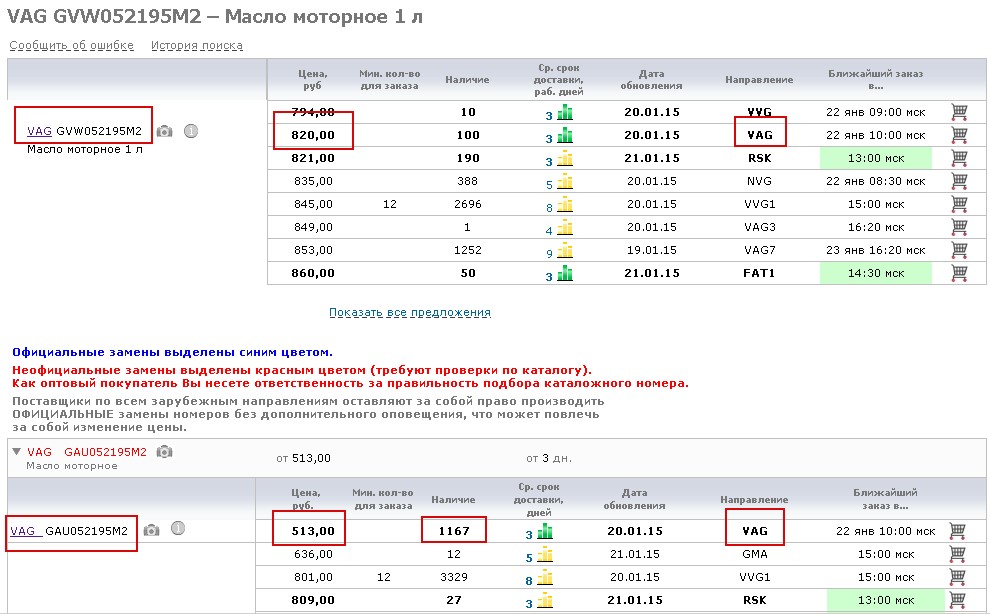This screenshot has width=990, height=614.
Task: Click 'Направление' column header in lower table
Action: pos(754,499)
